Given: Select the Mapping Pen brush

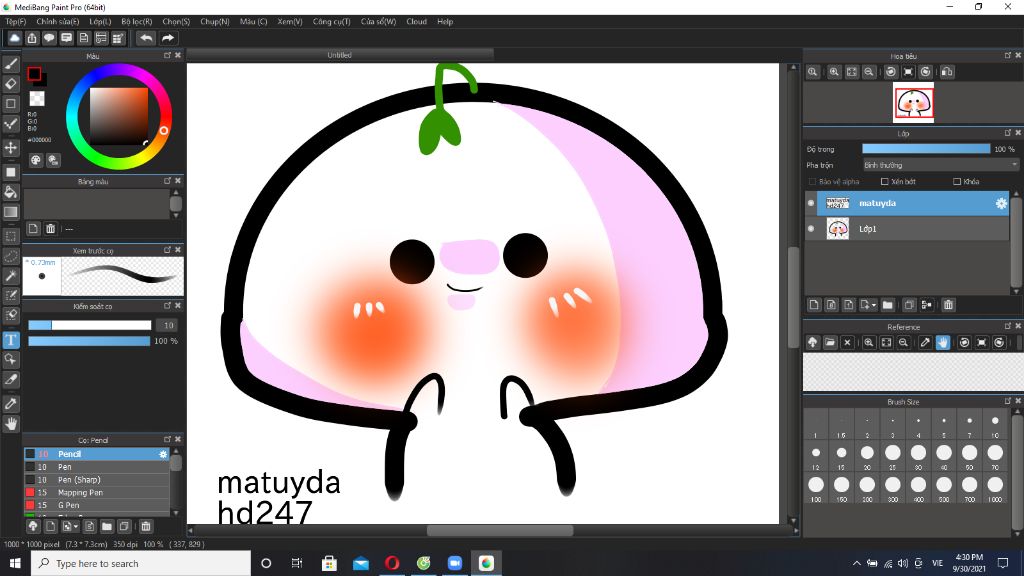Looking at the screenshot, I should [97, 492].
